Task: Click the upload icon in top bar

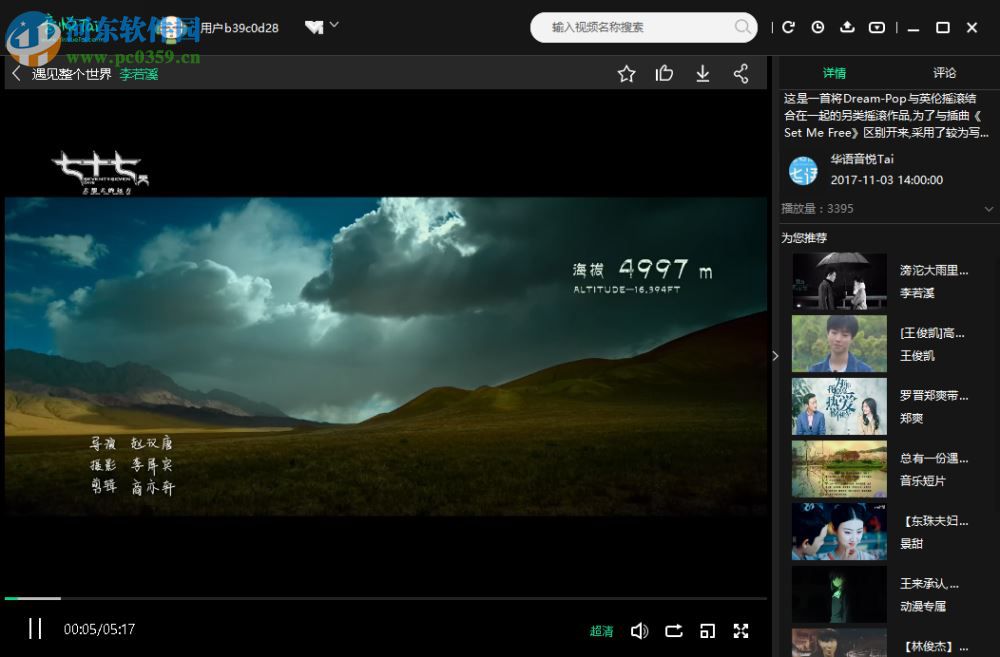Action: pyautogui.click(x=847, y=27)
